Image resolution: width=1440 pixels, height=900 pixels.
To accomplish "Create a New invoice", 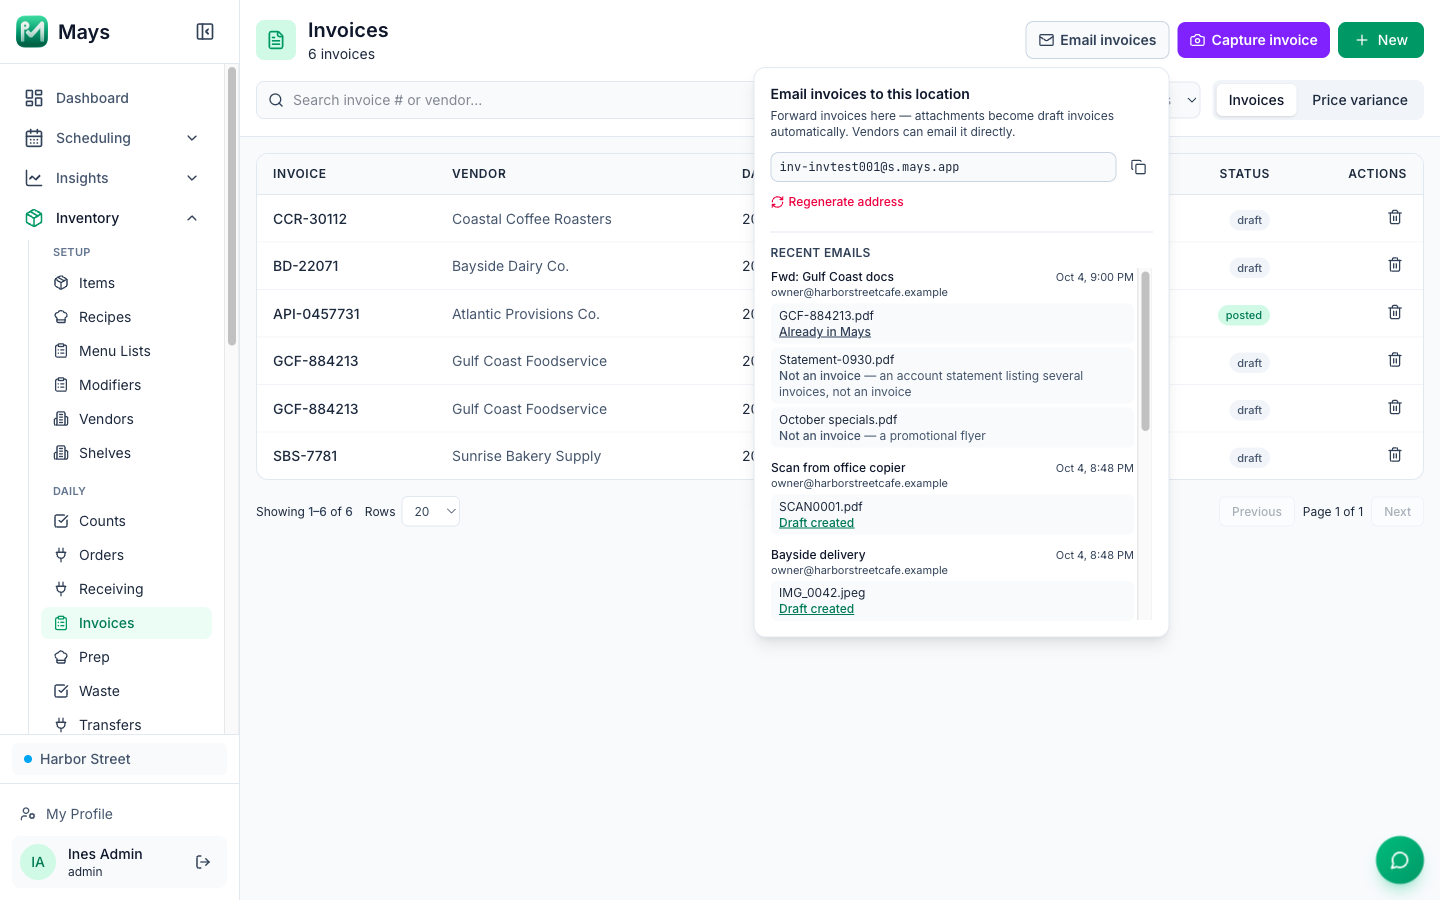I will pyautogui.click(x=1380, y=40).
